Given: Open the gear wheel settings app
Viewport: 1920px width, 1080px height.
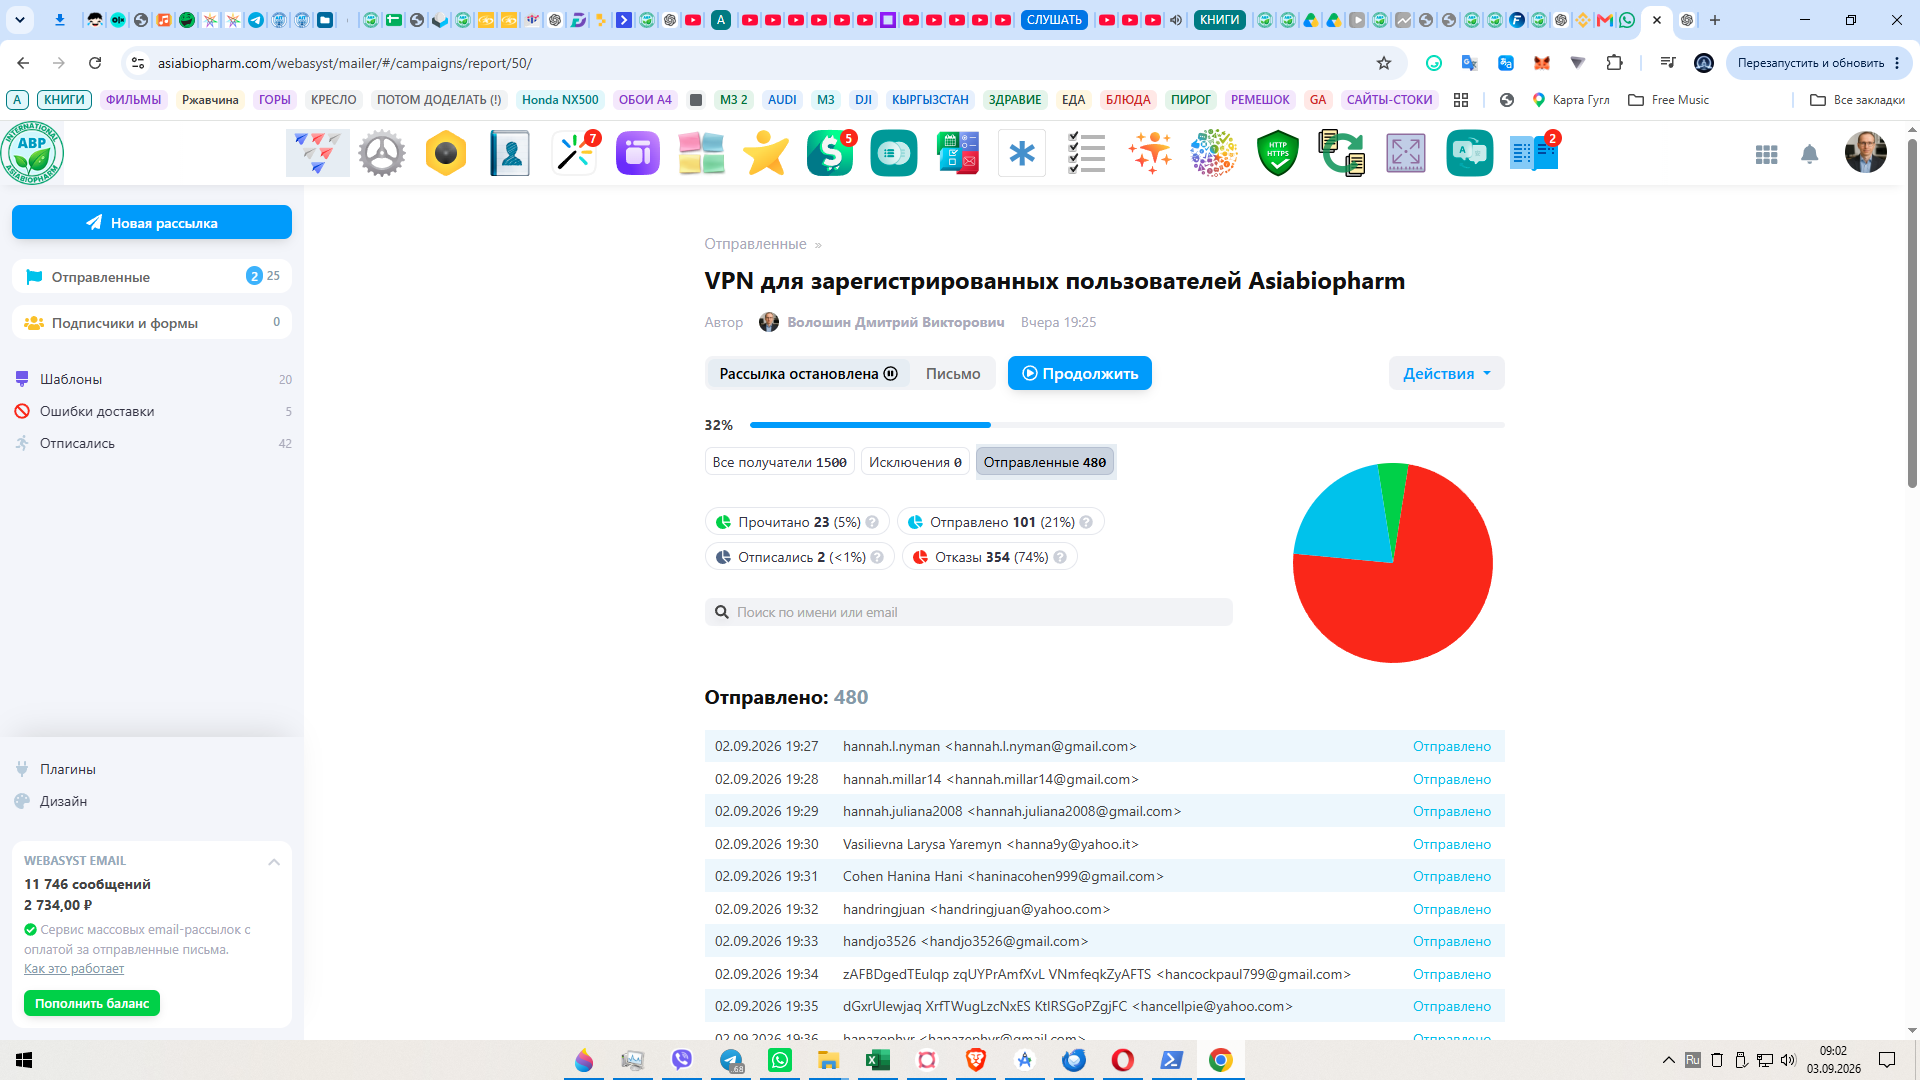Looking at the screenshot, I should pyautogui.click(x=382, y=153).
